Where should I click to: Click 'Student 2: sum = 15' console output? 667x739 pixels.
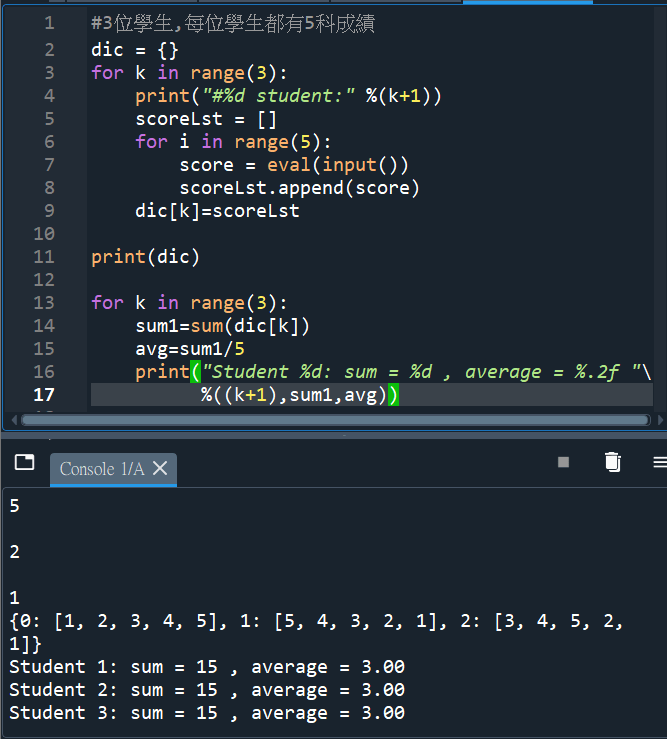[x=113, y=690]
